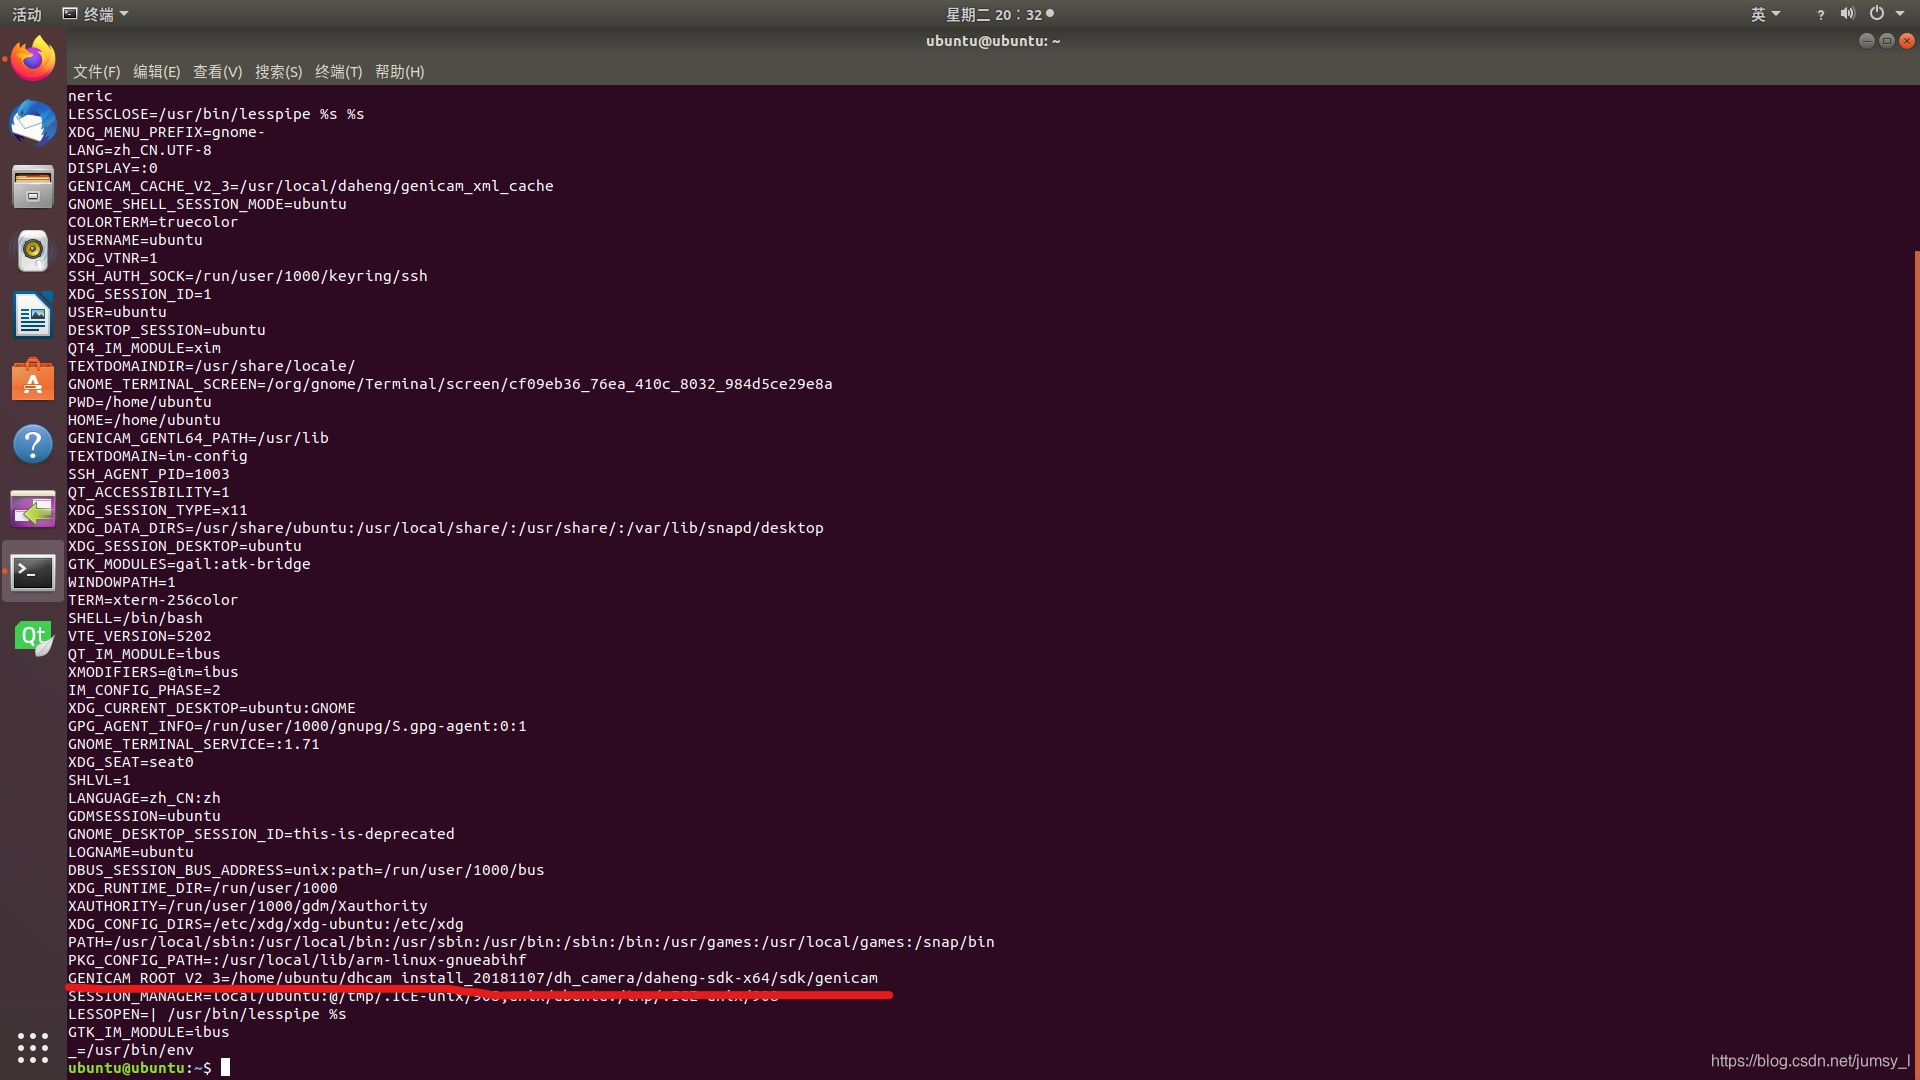Open Rhythmbox music player icon
Image resolution: width=1920 pixels, height=1080 pixels.
(x=33, y=251)
